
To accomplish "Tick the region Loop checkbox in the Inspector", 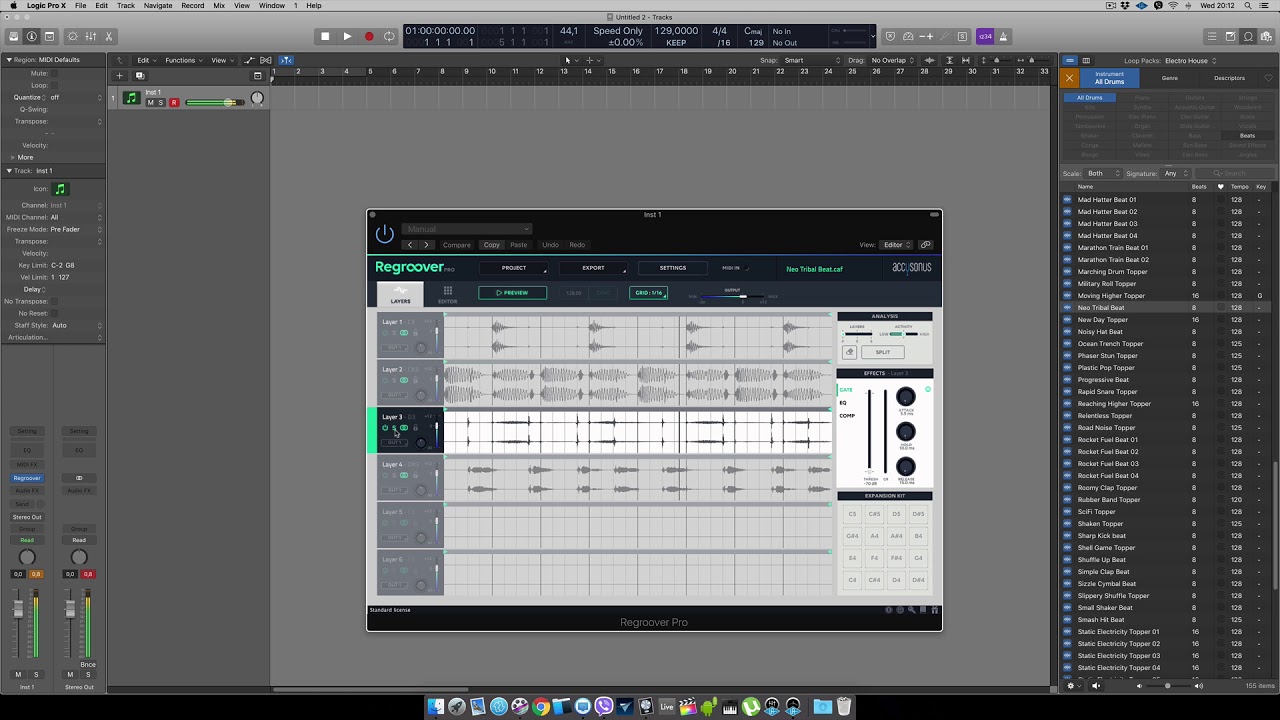I will (55, 85).
